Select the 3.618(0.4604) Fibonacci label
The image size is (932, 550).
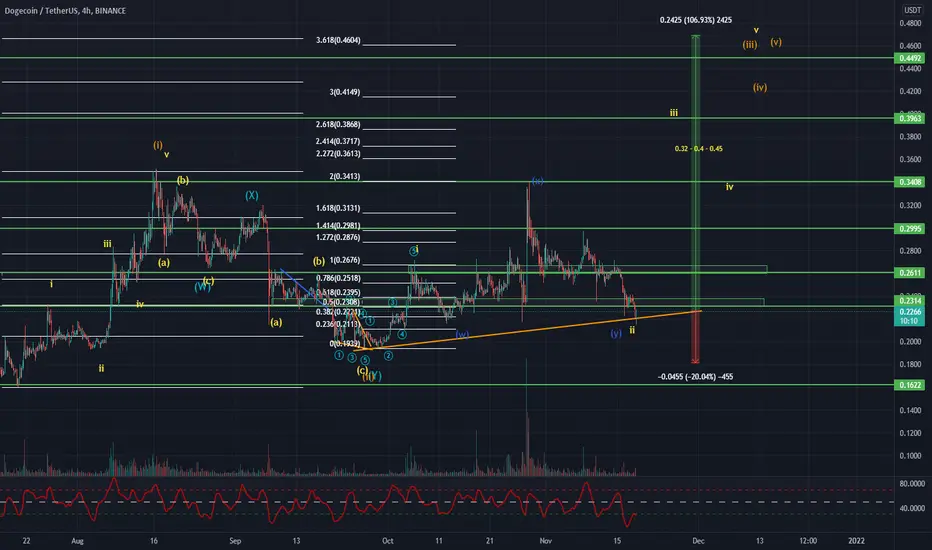338,40
